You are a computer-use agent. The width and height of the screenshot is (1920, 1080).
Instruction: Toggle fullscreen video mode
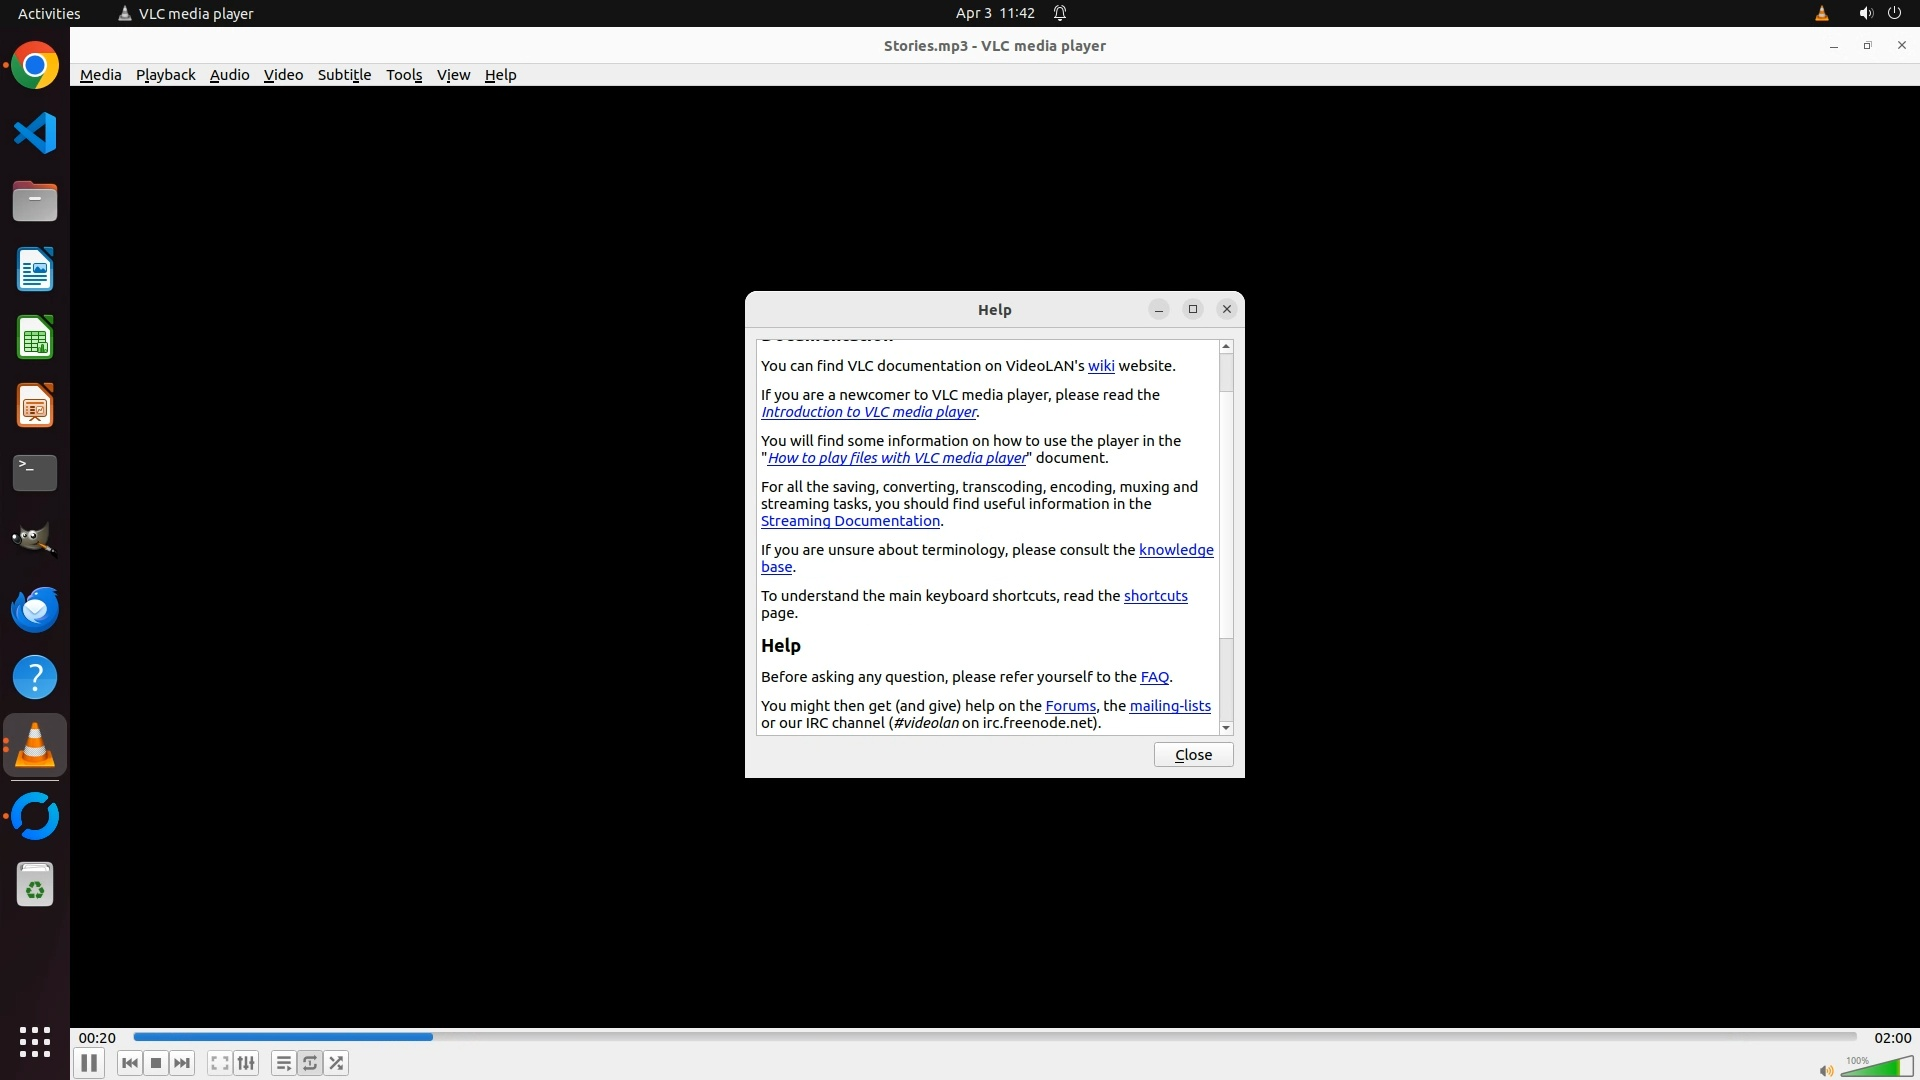click(219, 1063)
